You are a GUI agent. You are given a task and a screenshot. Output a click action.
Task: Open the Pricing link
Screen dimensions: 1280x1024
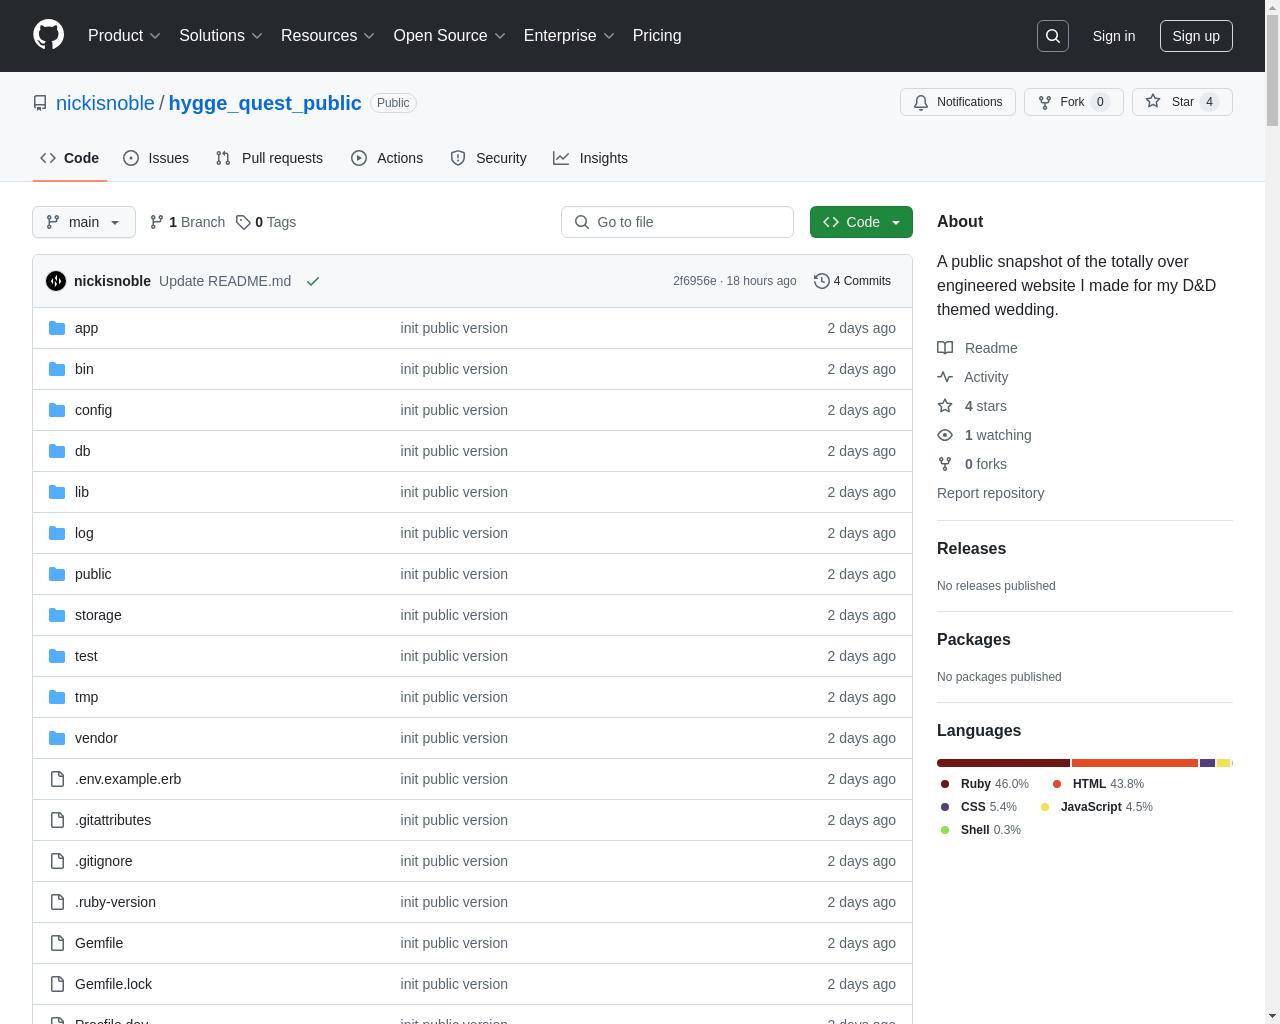pyautogui.click(x=657, y=36)
